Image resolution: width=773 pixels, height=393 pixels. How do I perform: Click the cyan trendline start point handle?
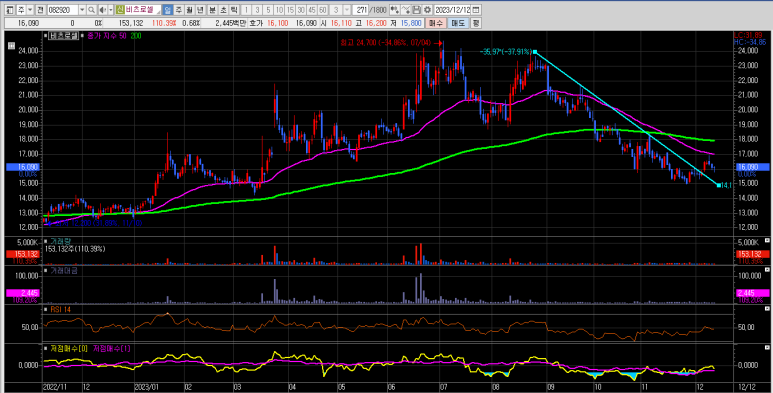tap(535, 52)
